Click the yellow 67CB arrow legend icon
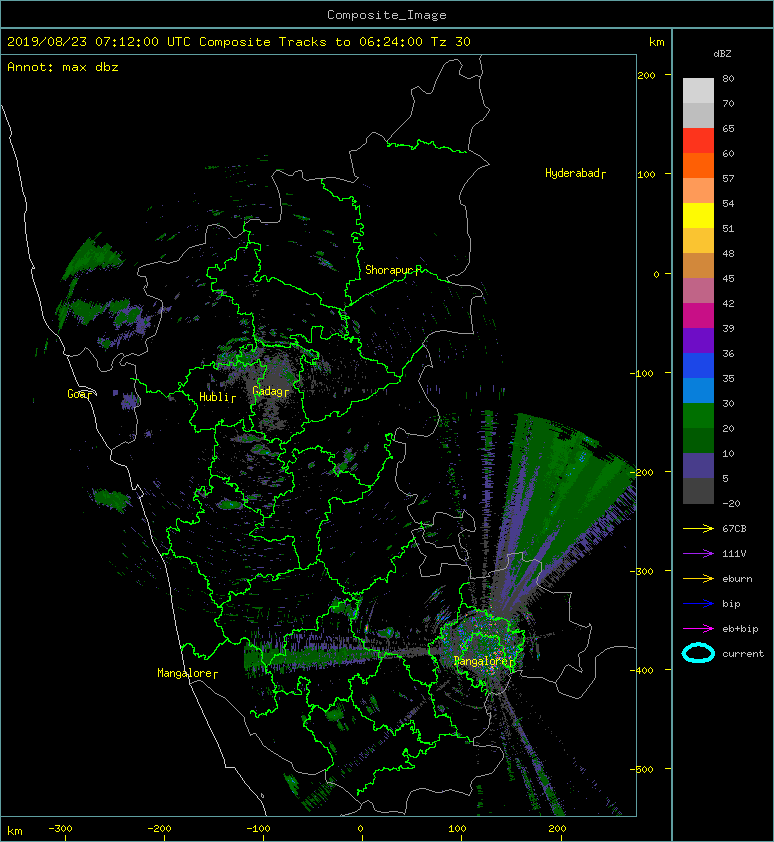774x842 pixels. tap(698, 529)
